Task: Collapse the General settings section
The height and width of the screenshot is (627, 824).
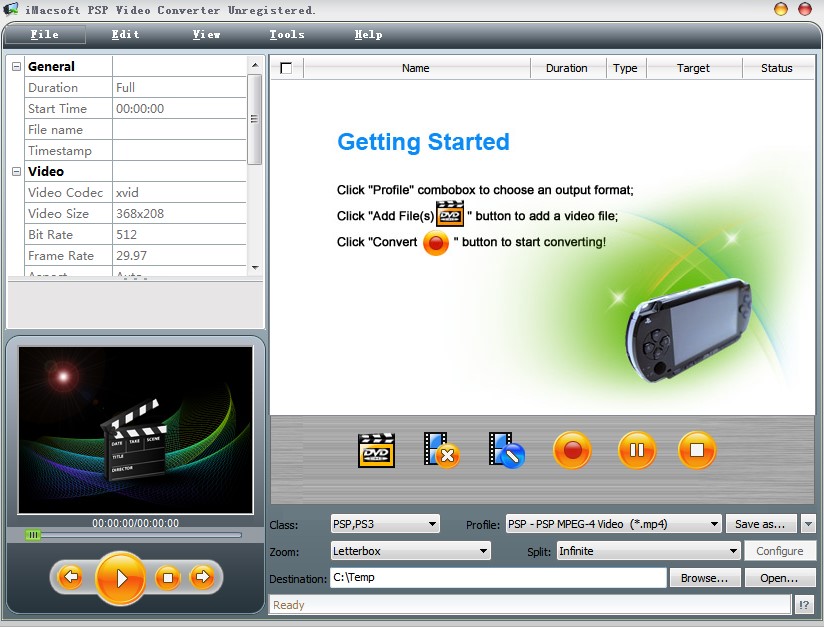Action: coord(16,65)
